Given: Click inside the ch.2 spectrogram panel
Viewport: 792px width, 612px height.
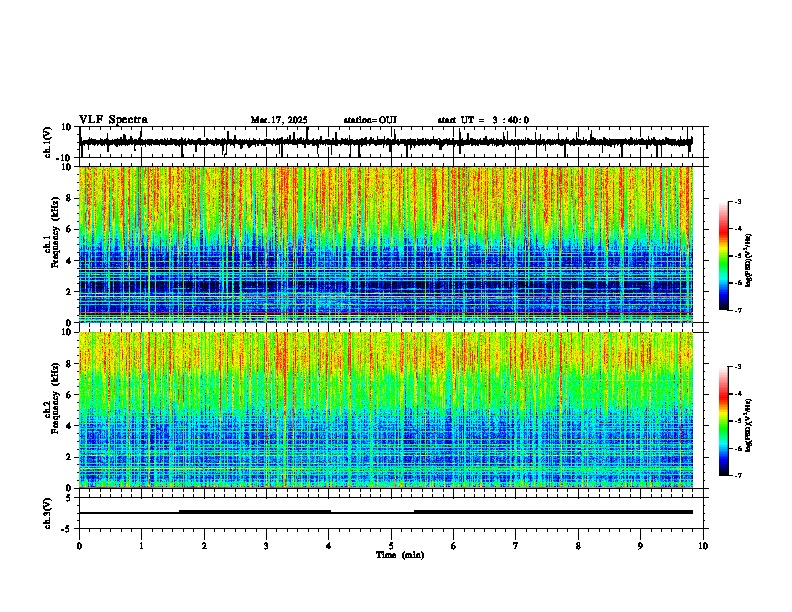Looking at the screenshot, I should tap(386, 410).
